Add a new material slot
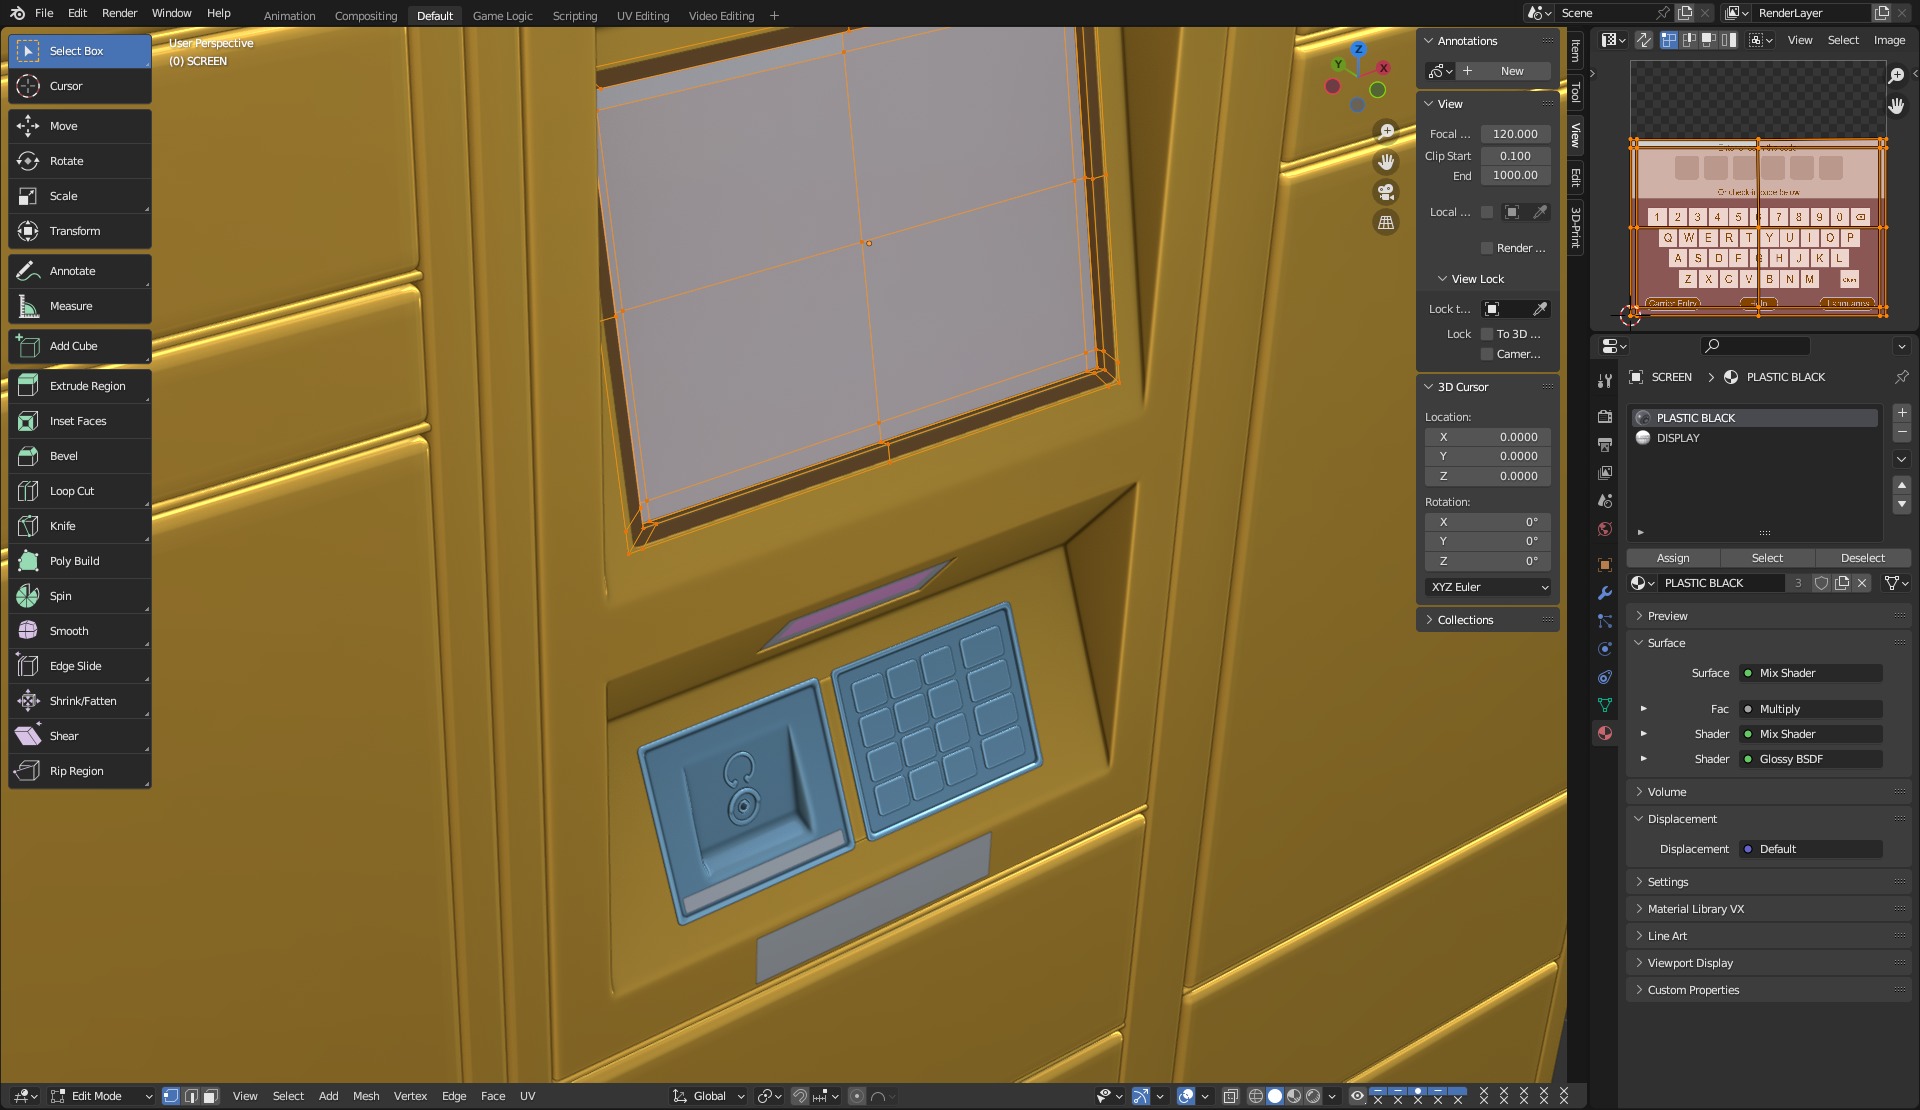 point(1902,413)
